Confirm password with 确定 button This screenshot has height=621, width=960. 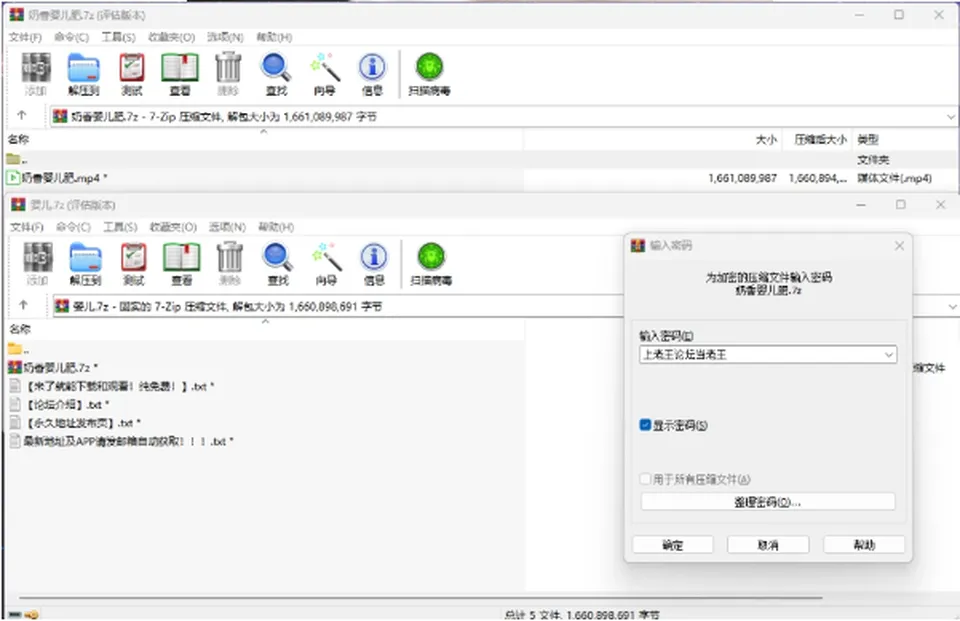tap(673, 544)
